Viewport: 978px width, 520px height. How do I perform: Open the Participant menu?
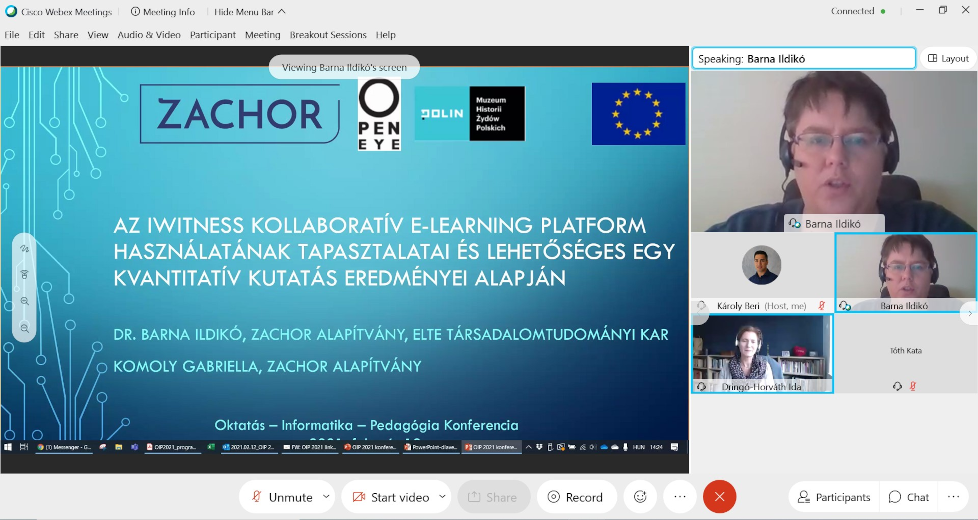(x=213, y=35)
